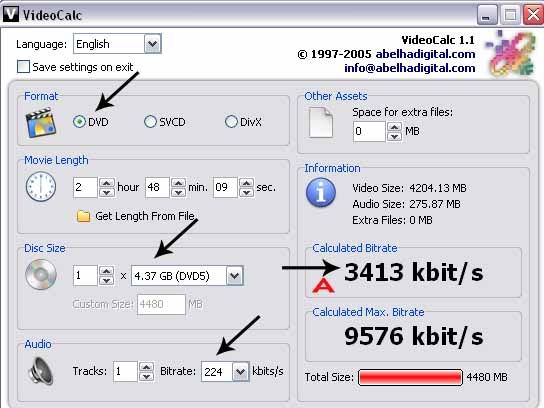Open the abelhadigital.com website link
This screenshot has width=544, height=408.
point(425,54)
